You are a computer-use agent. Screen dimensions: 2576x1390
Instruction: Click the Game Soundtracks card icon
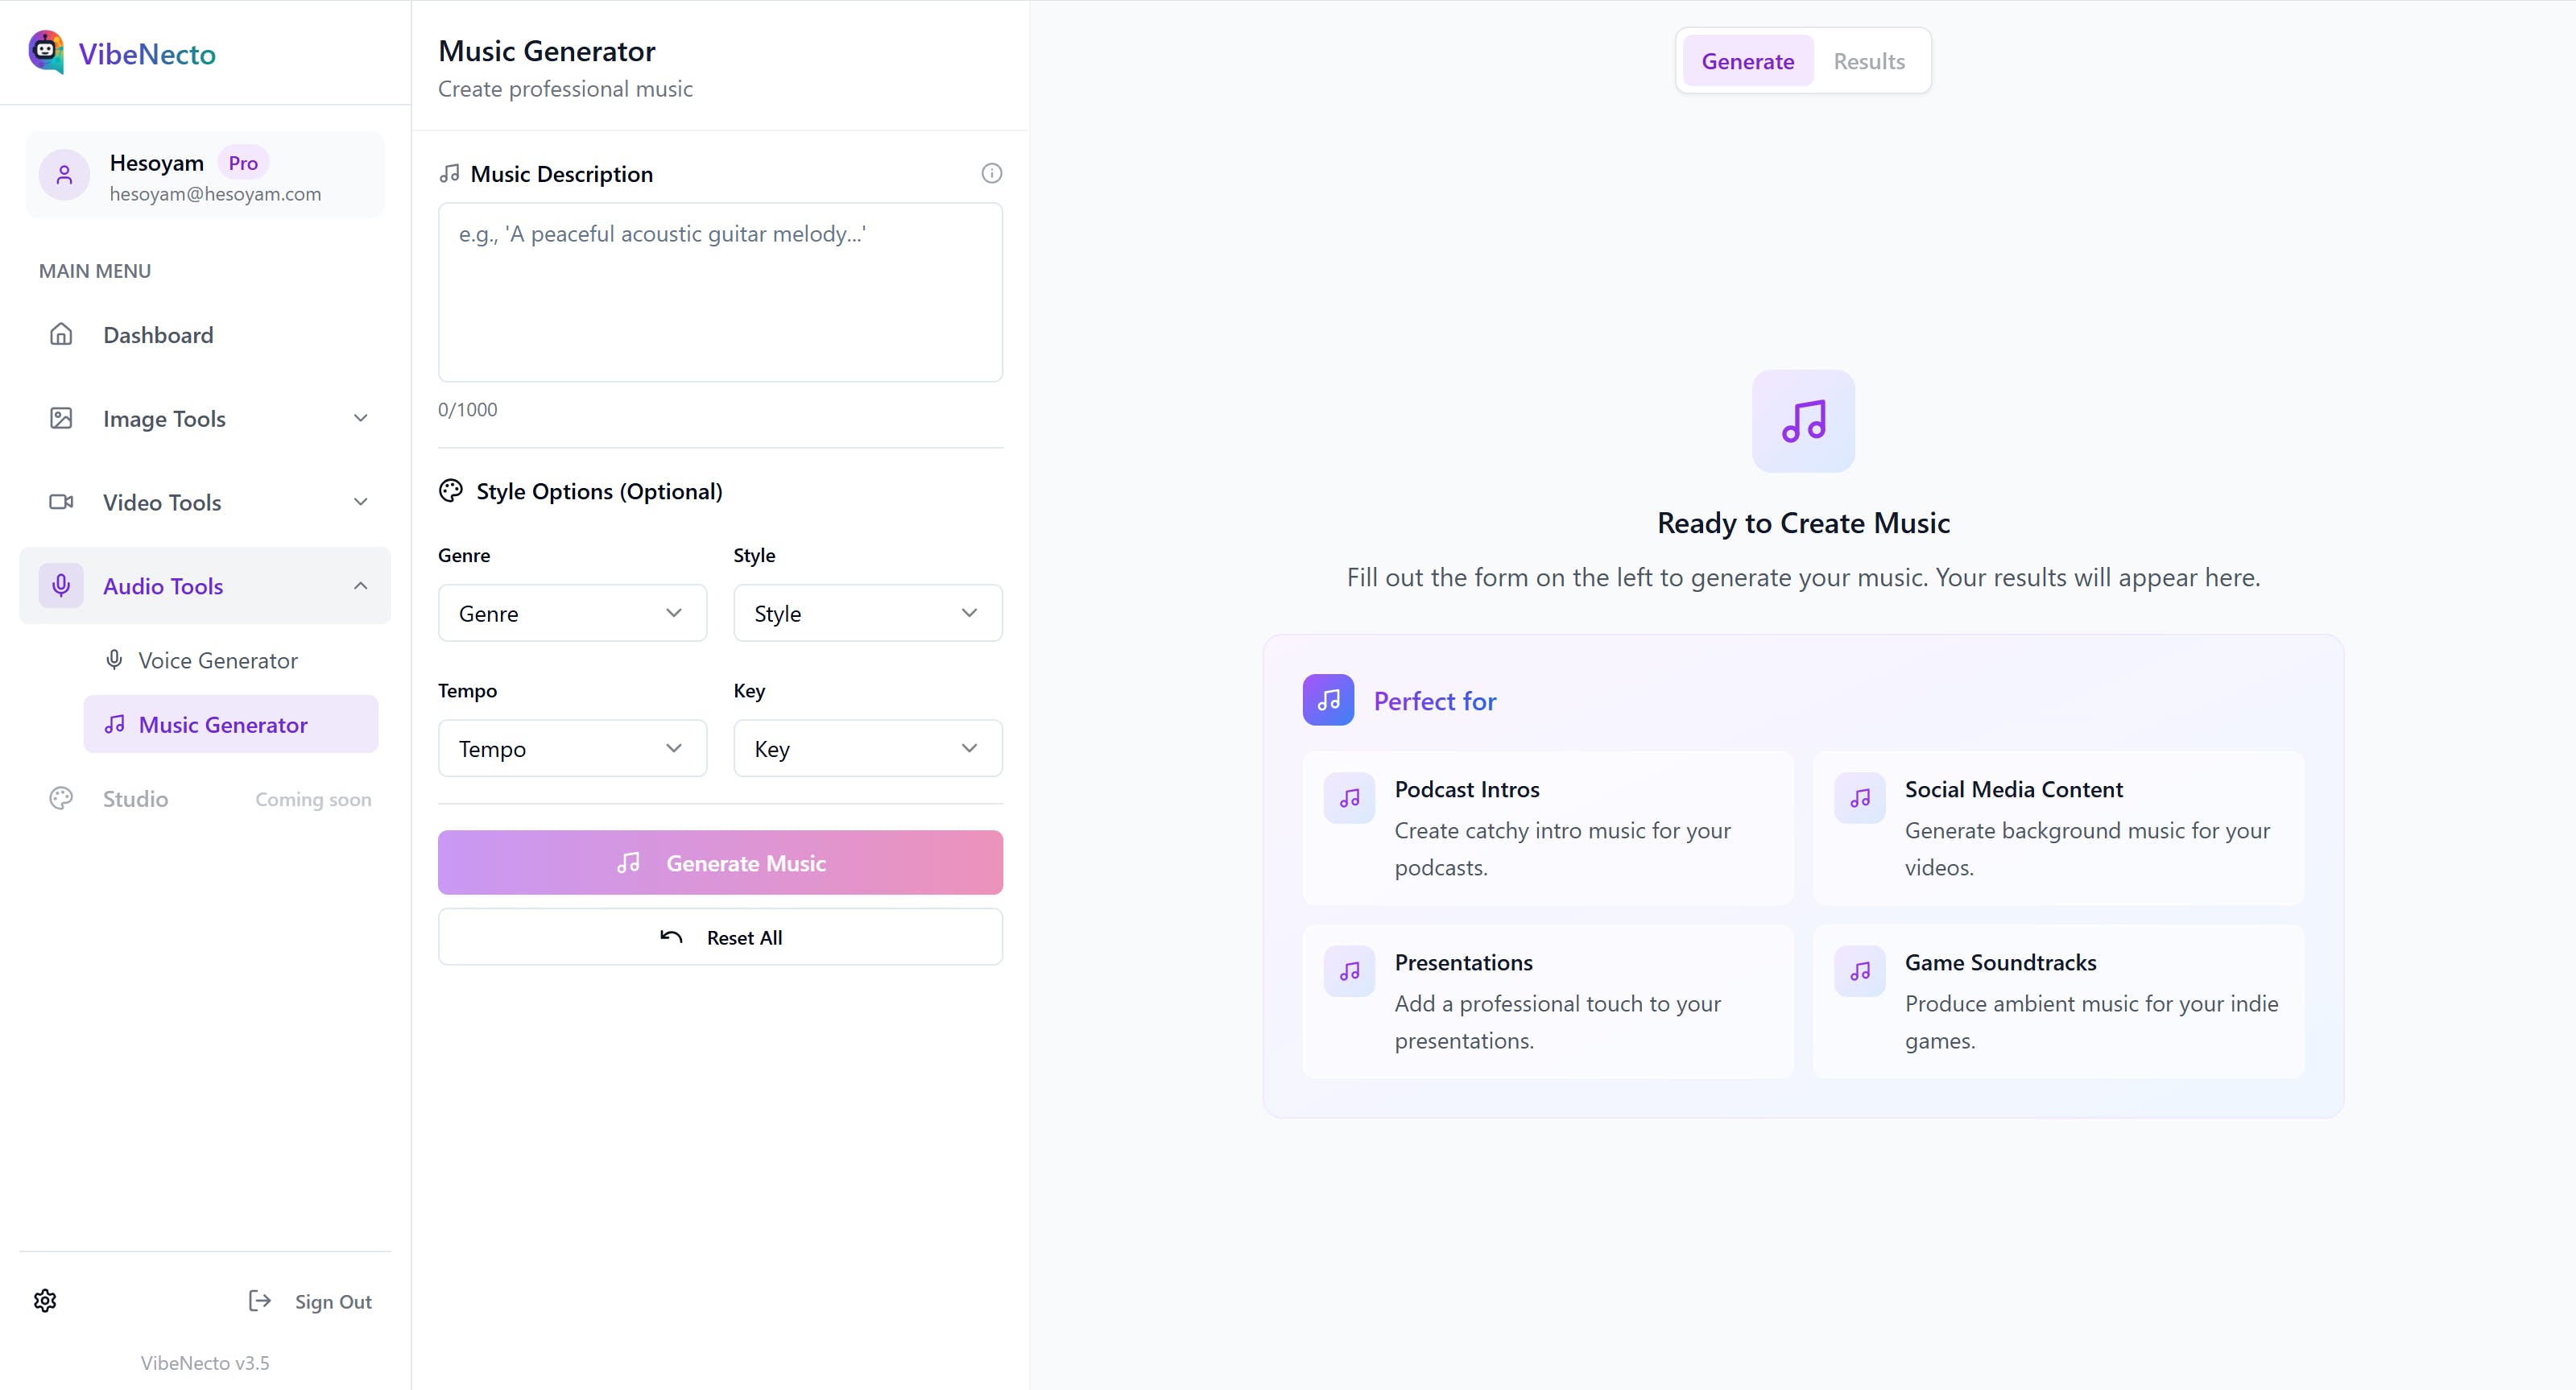[1859, 971]
